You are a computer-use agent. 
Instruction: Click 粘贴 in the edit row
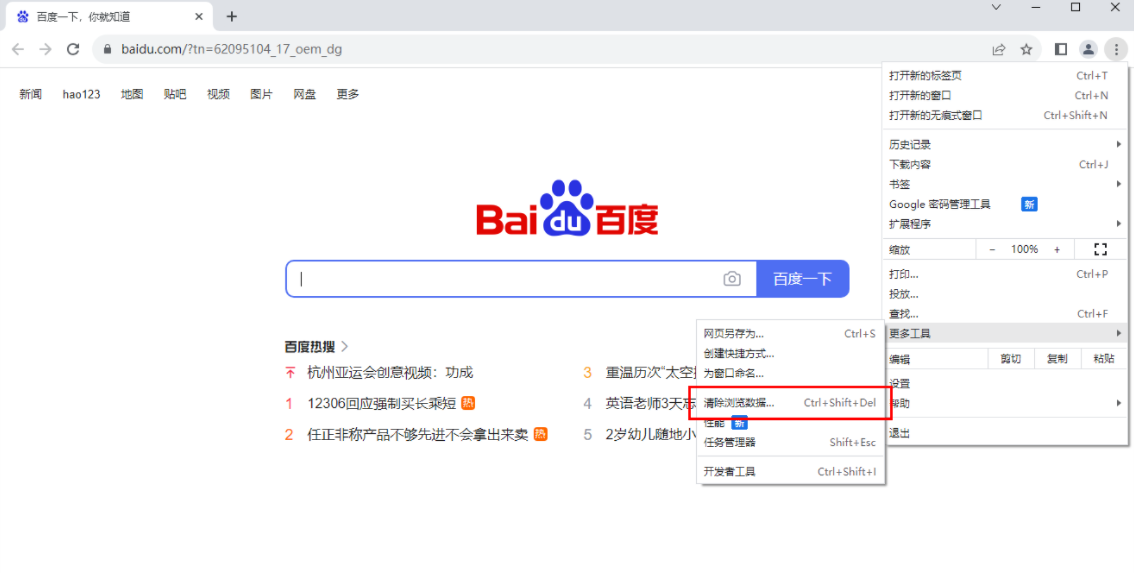(x=1104, y=359)
